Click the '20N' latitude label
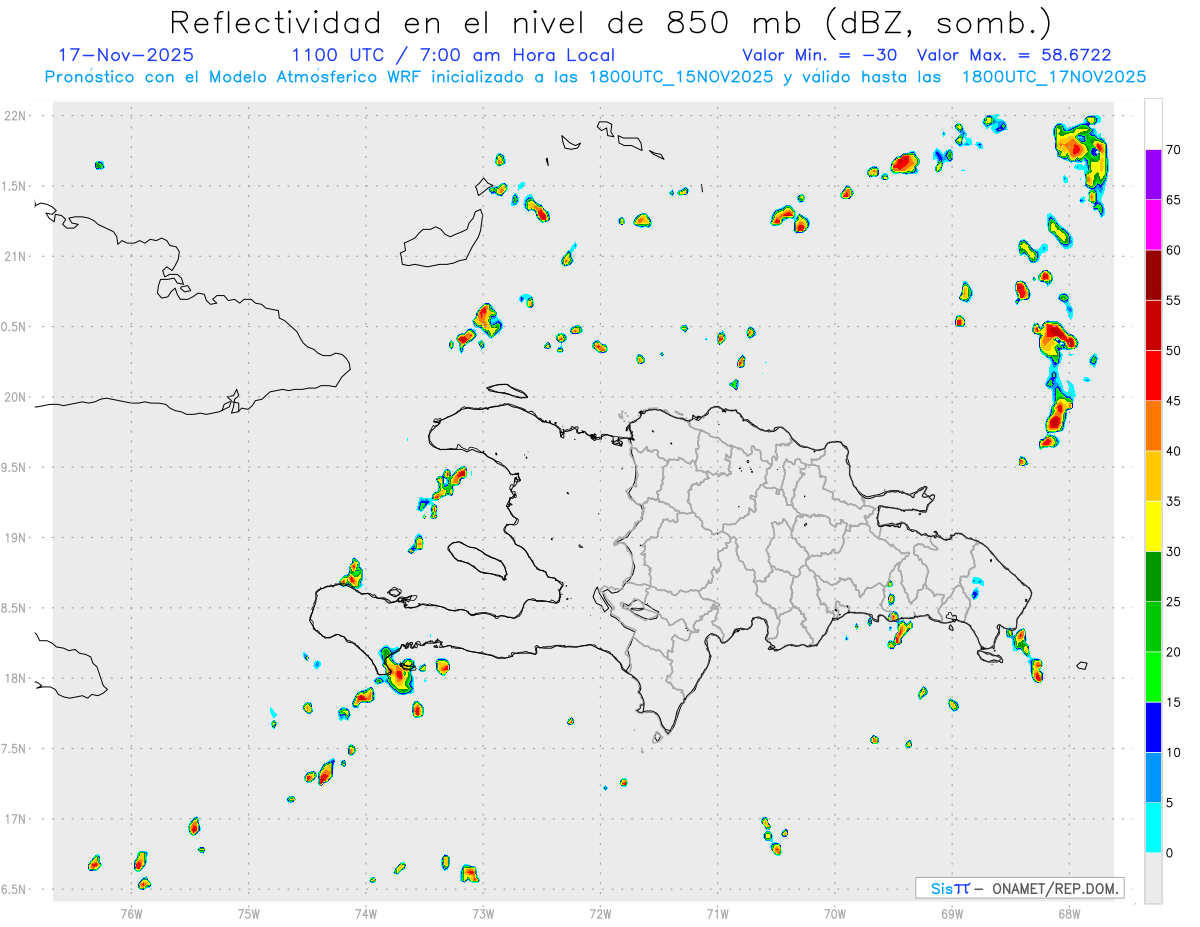 click(16, 397)
